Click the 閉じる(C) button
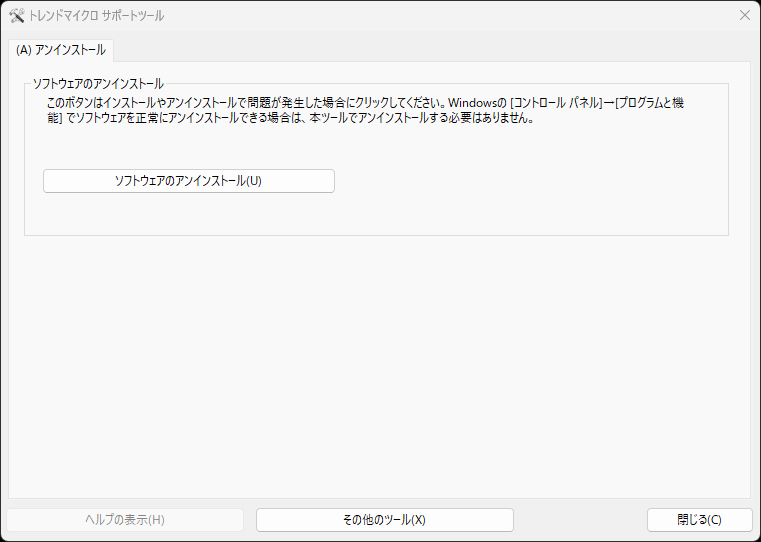Image resolution: width=761 pixels, height=542 pixels. pos(699,520)
